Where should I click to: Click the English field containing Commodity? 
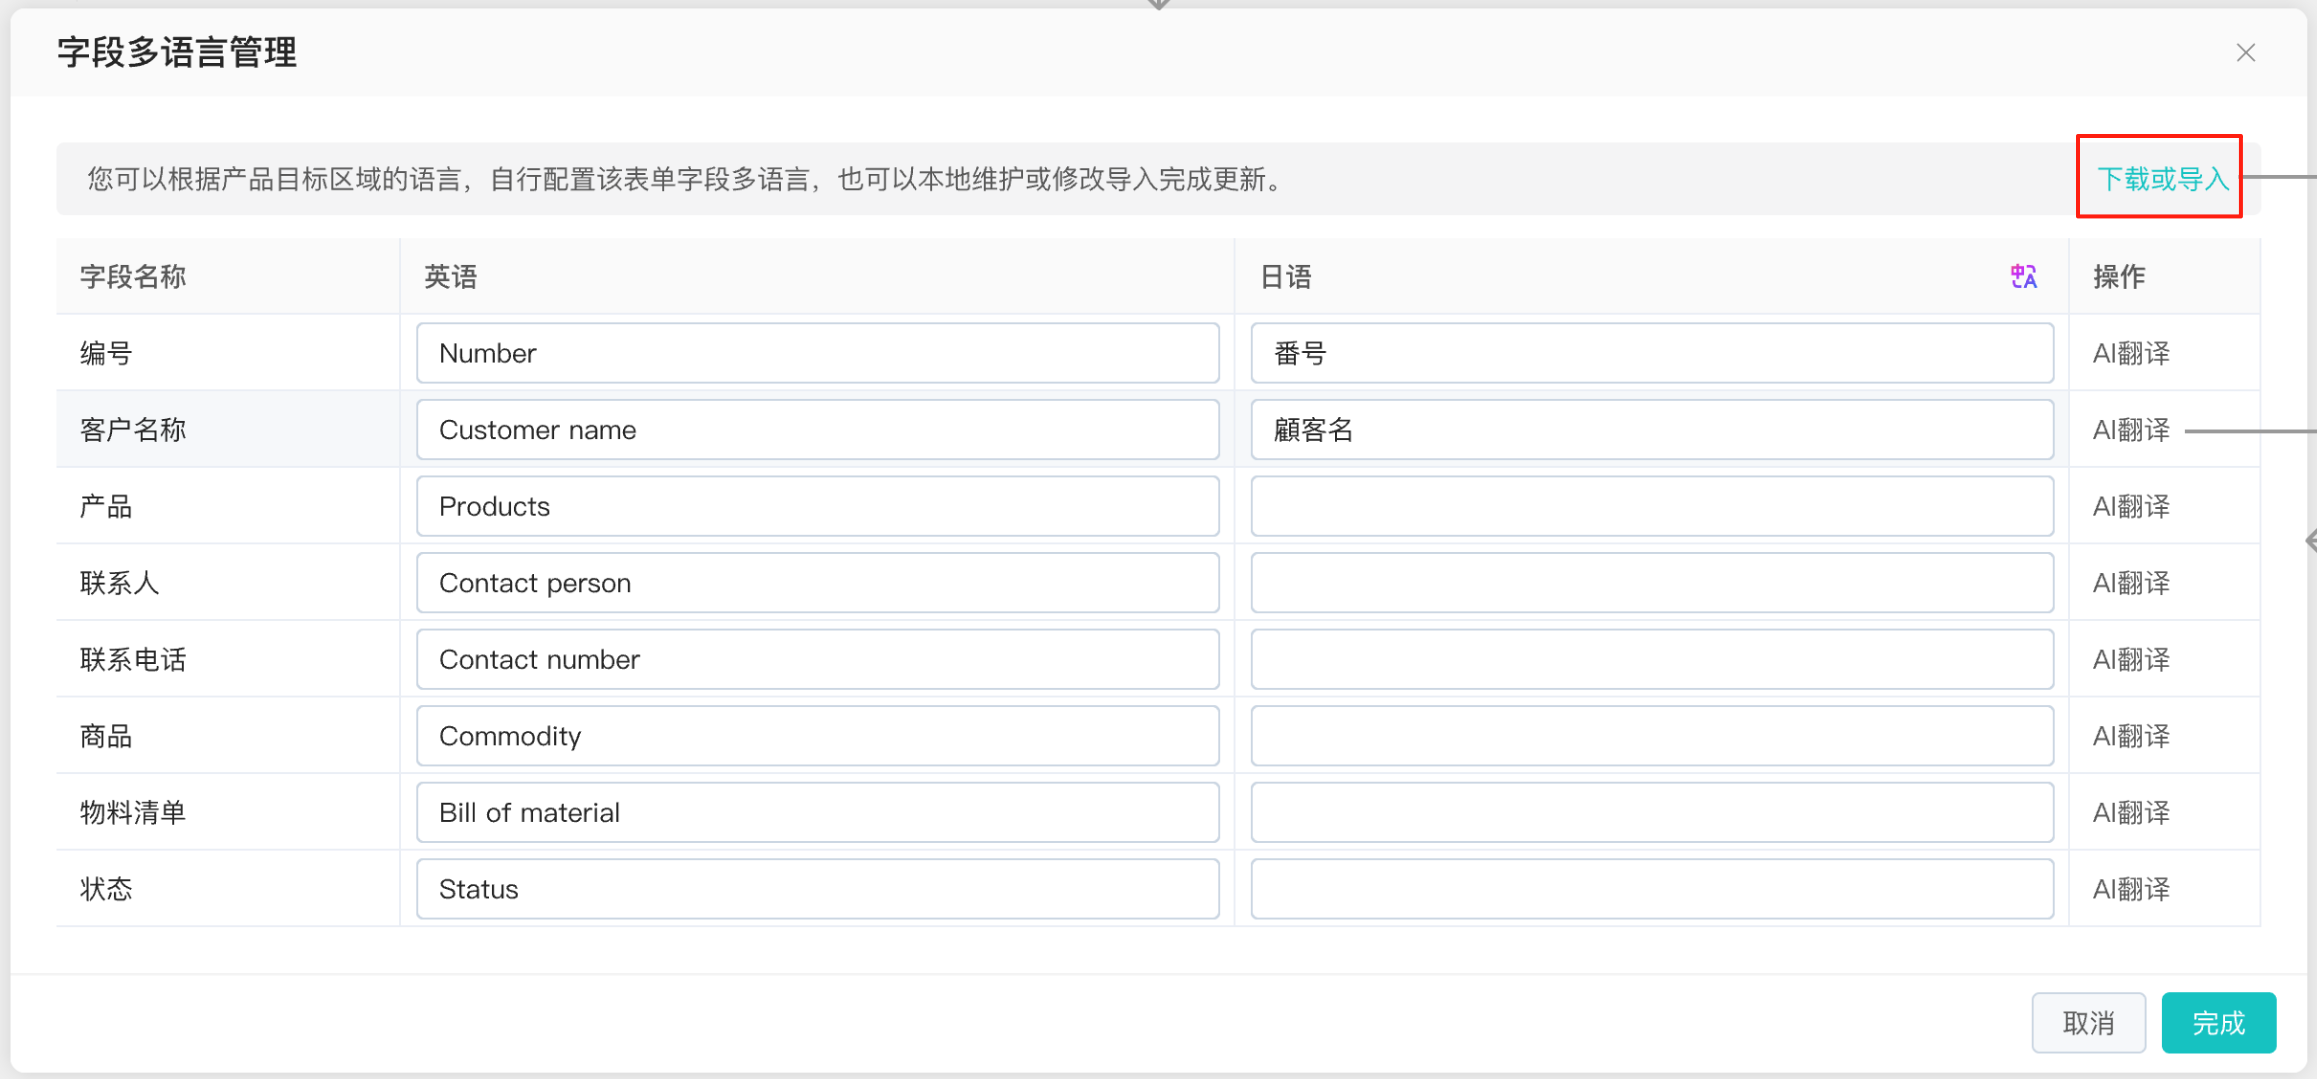(x=817, y=737)
